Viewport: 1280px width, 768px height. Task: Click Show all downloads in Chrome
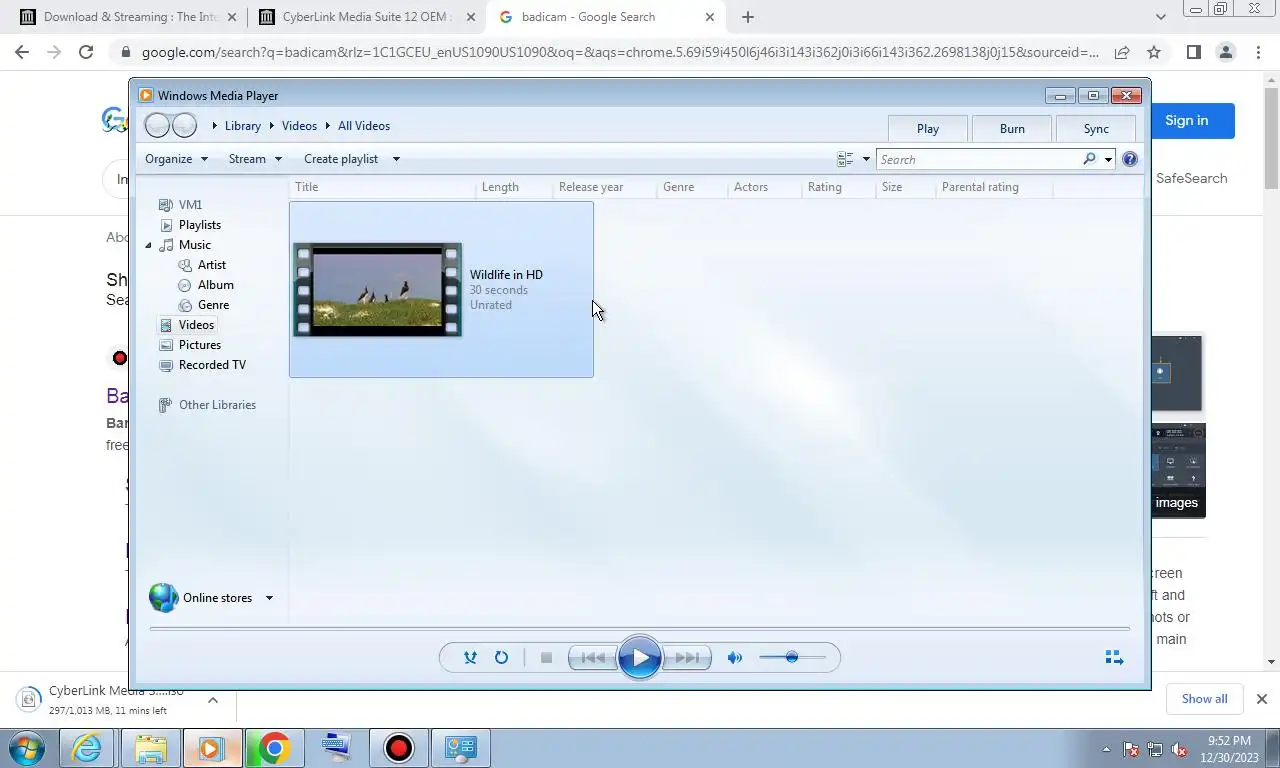pyautogui.click(x=1204, y=699)
